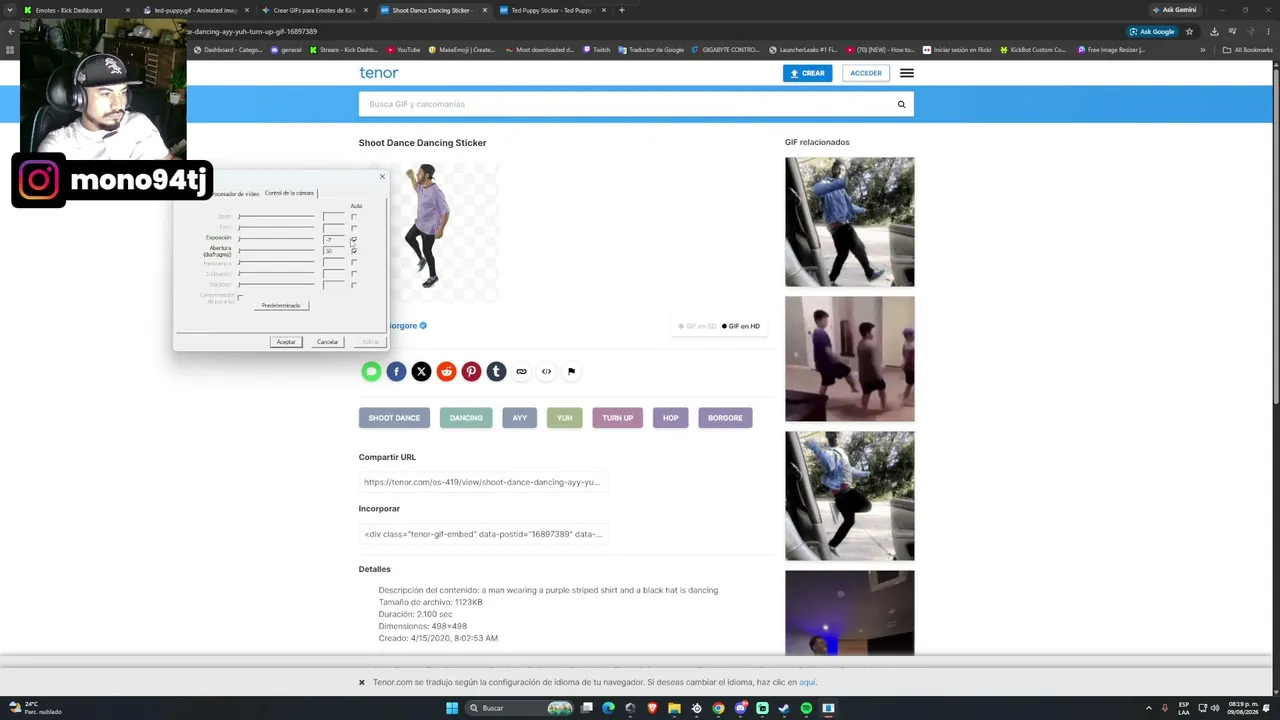Switch to Ted Puppy Sticker tab
The height and width of the screenshot is (720, 1280).
(551, 10)
